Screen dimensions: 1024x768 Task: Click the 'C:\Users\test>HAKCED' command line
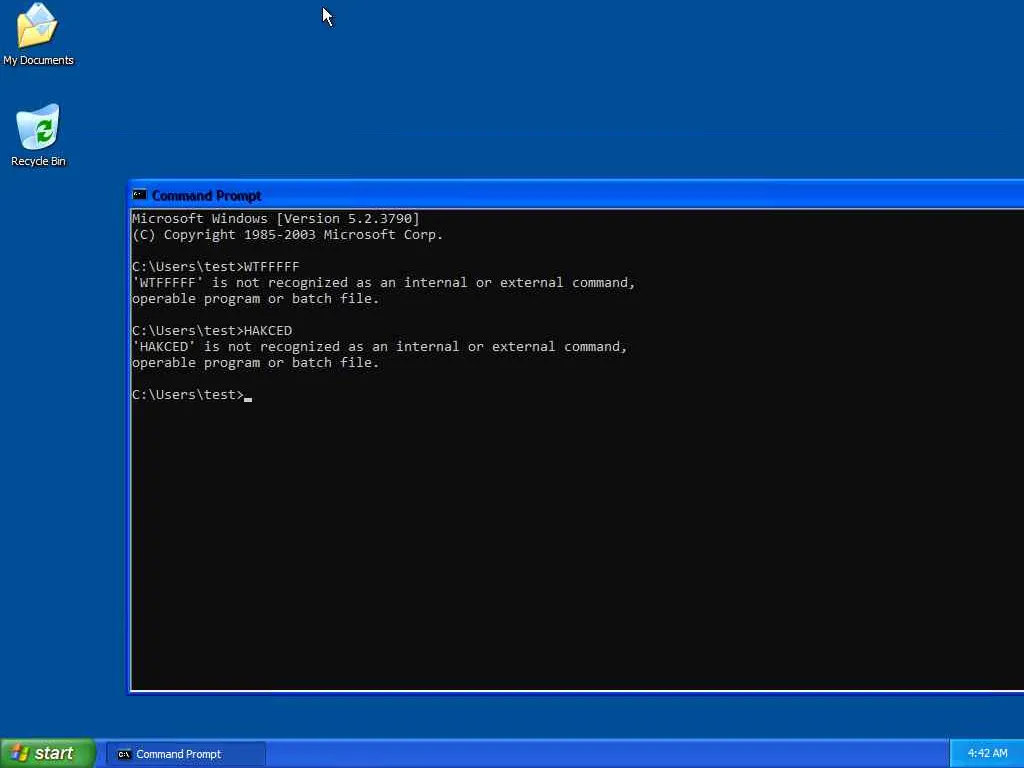(212, 330)
